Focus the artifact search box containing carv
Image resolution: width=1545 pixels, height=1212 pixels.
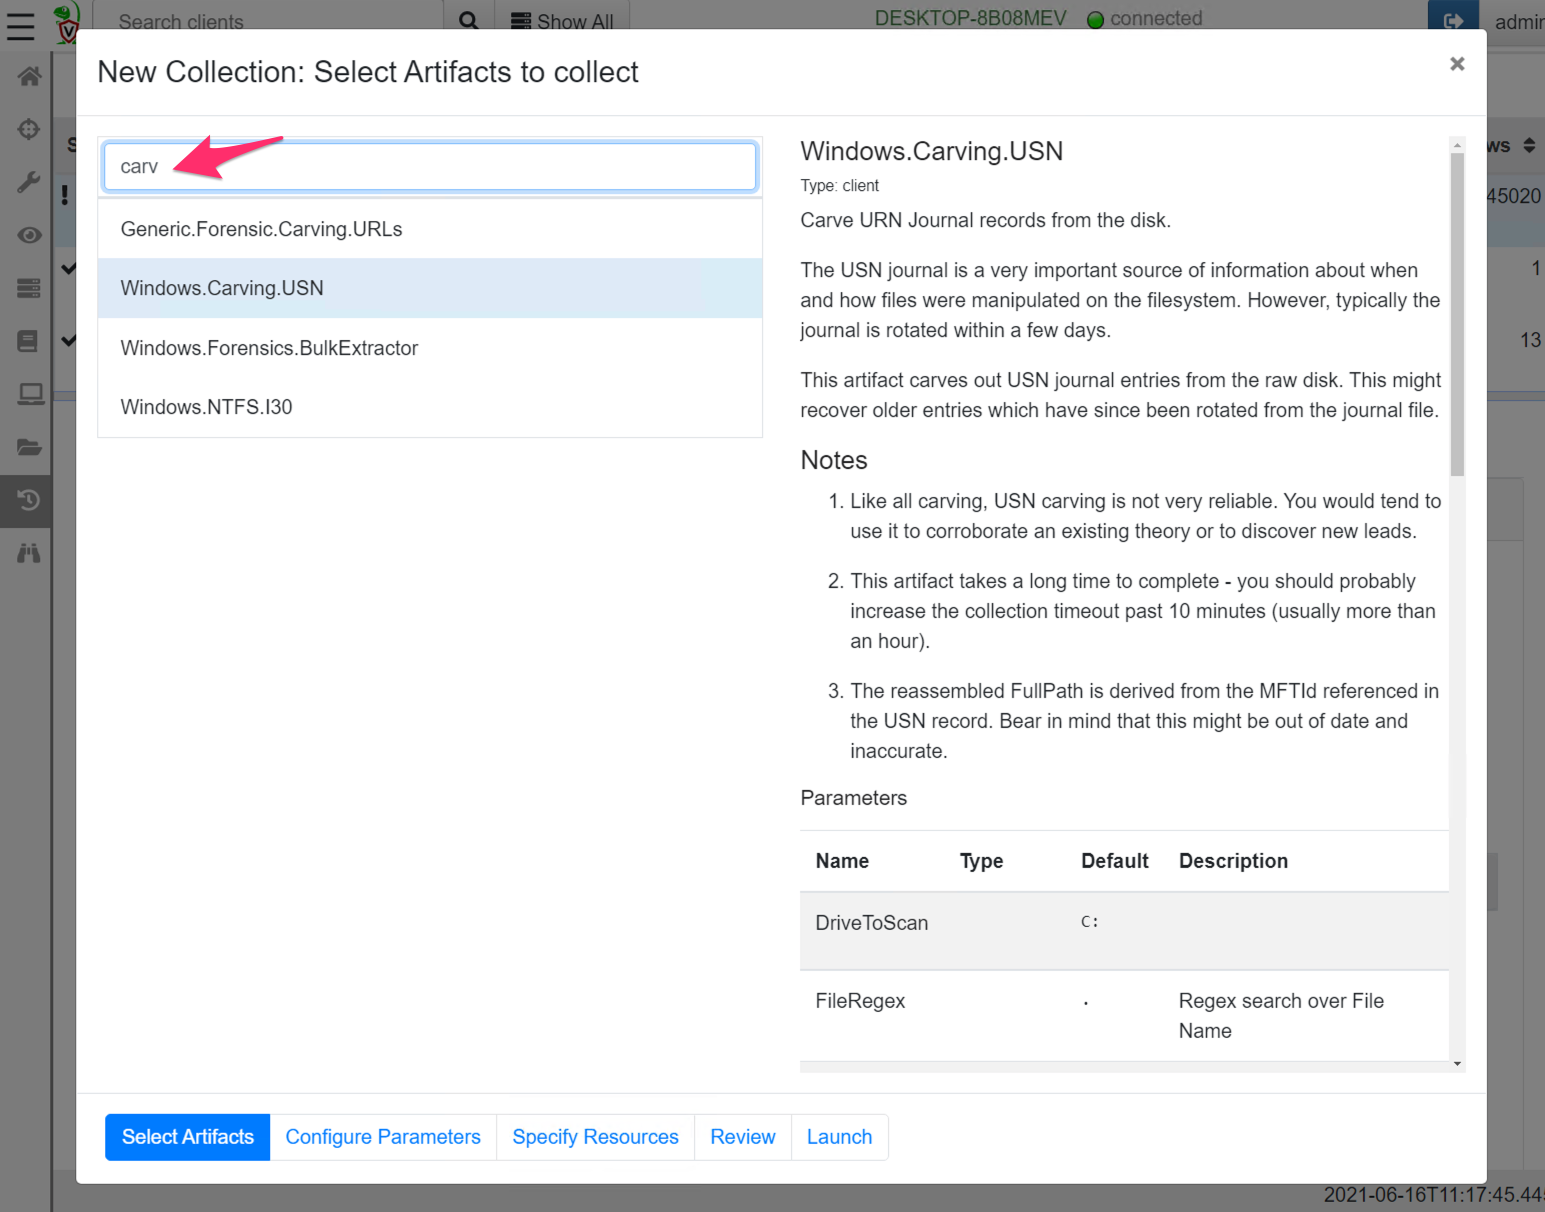pos(430,167)
